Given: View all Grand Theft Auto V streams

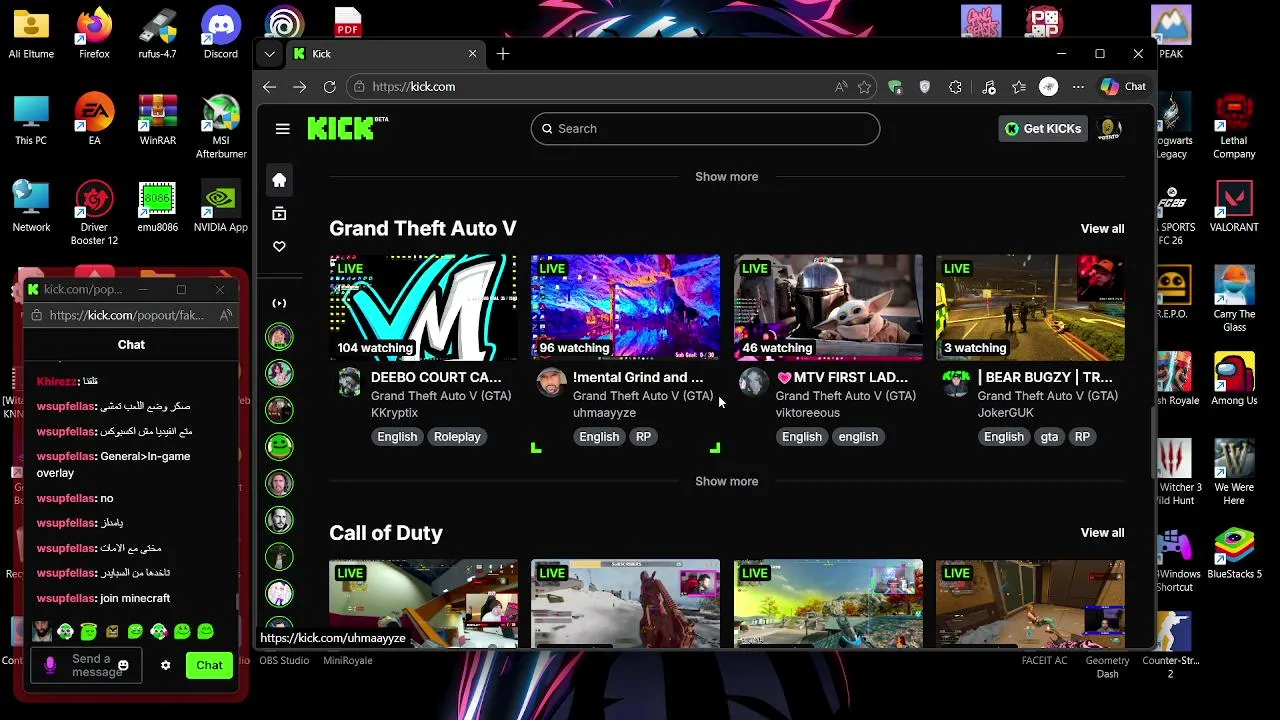Looking at the screenshot, I should (x=1102, y=229).
